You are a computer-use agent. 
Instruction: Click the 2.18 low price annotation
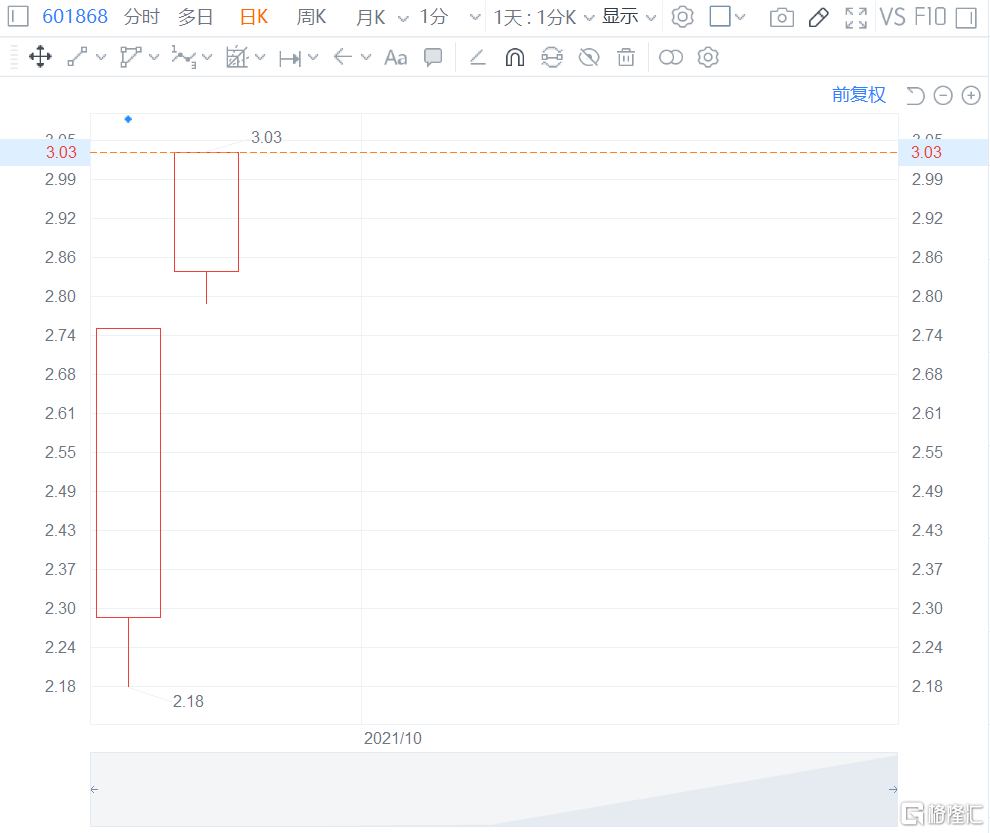coord(188,701)
